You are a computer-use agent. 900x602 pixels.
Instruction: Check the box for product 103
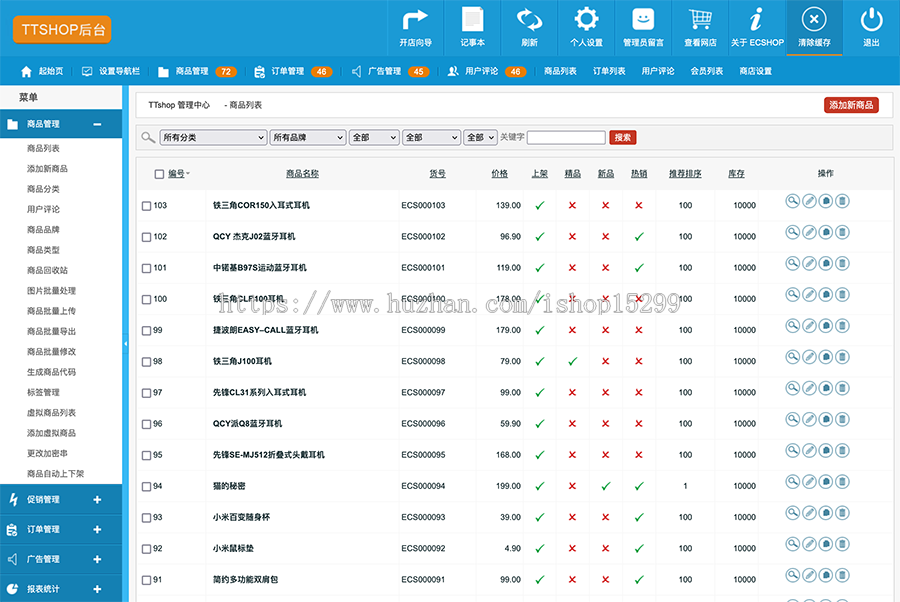point(146,205)
